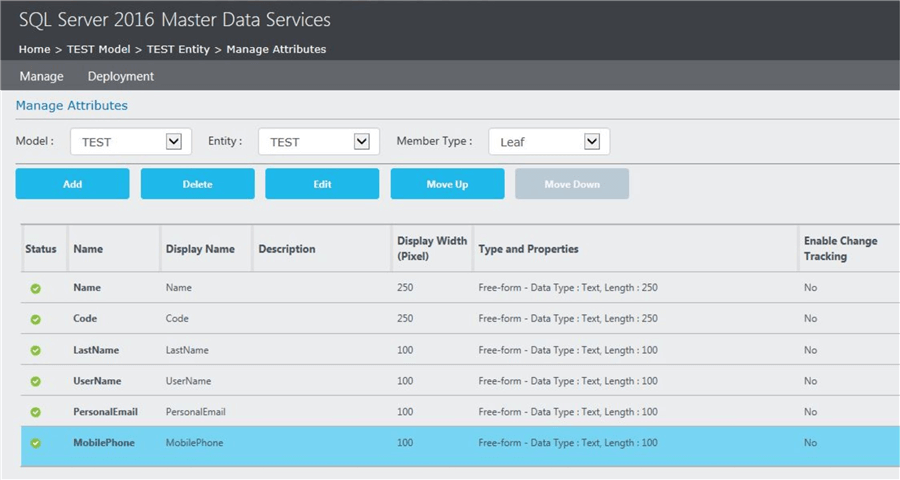Navigate to TEST Model breadcrumb link

(x=100, y=49)
